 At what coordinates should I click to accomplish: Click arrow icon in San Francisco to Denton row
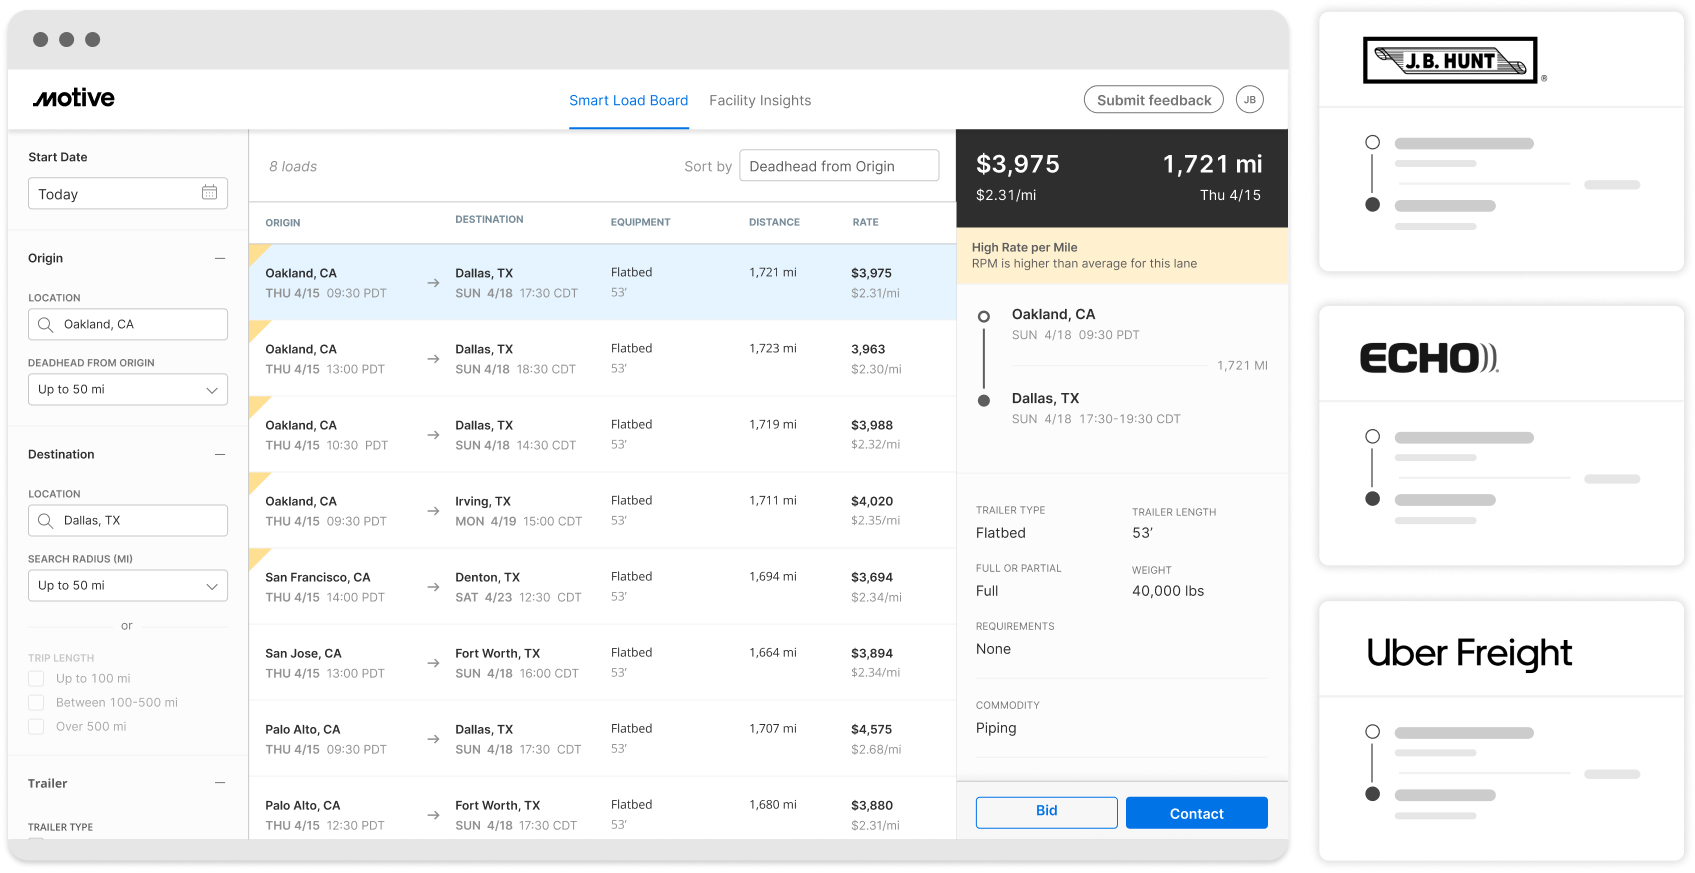[x=433, y=587]
